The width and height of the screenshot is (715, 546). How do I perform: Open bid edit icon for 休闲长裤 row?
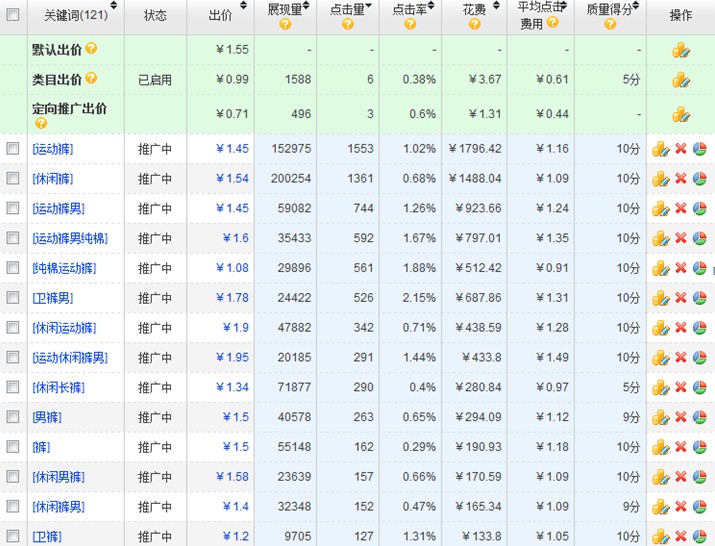pyautogui.click(x=660, y=387)
